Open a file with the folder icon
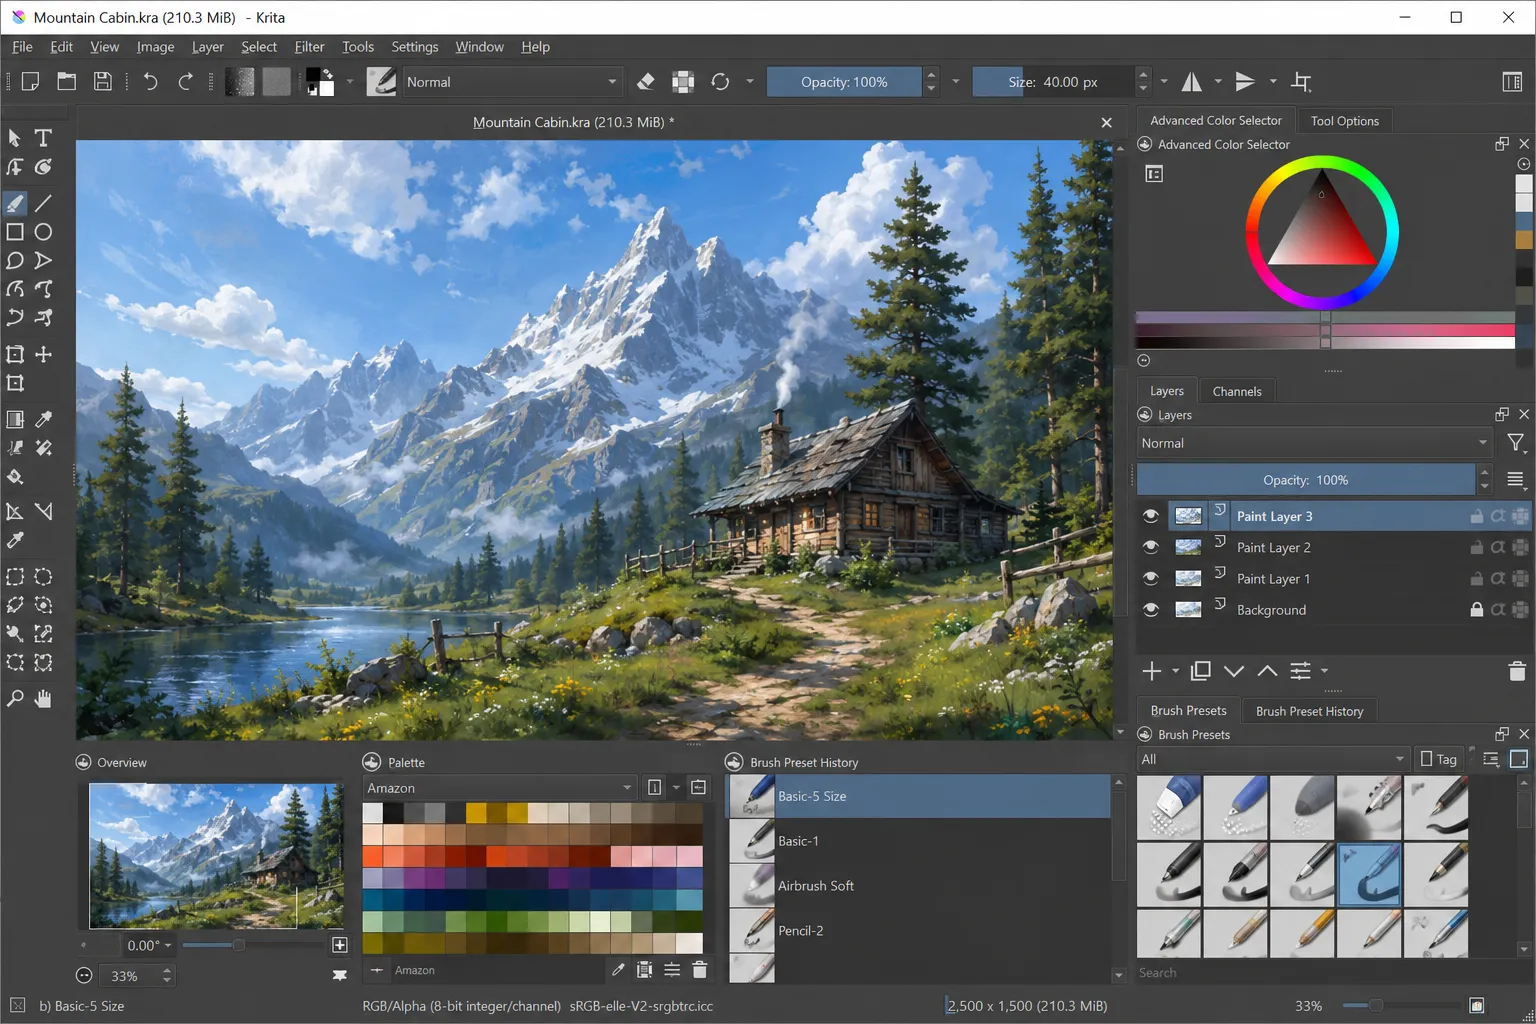The height and width of the screenshot is (1024, 1536). coord(66,82)
